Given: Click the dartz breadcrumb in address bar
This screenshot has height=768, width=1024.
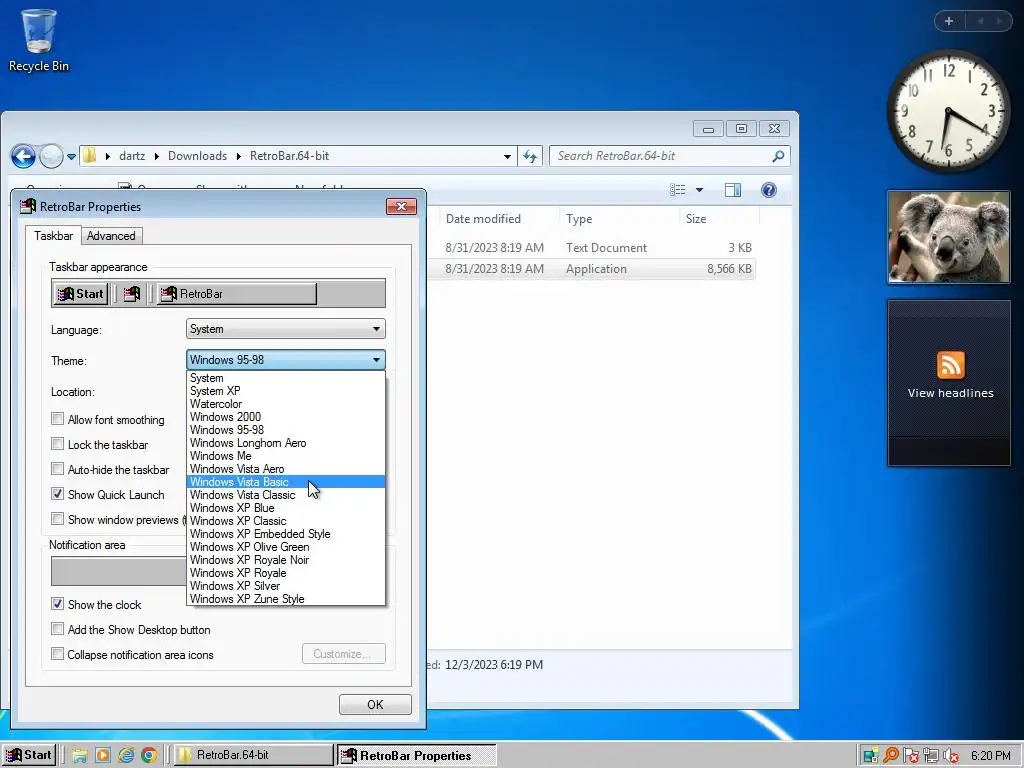Looking at the screenshot, I should click(132, 156).
